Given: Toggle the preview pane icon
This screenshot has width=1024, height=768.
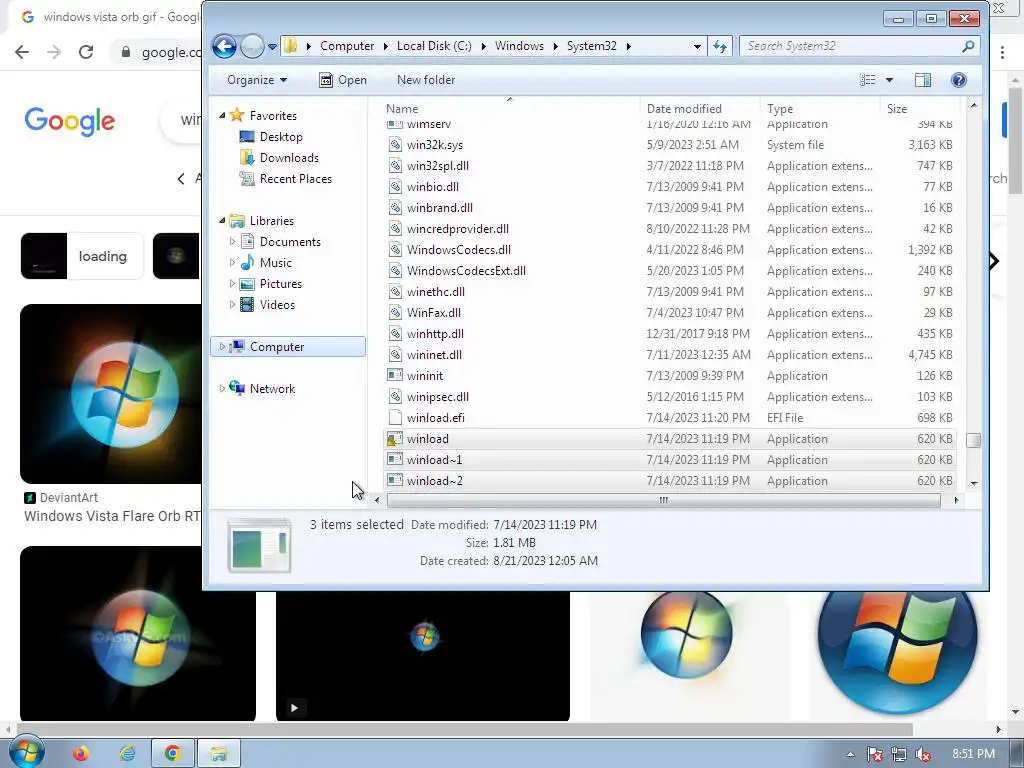Looking at the screenshot, I should pos(923,80).
